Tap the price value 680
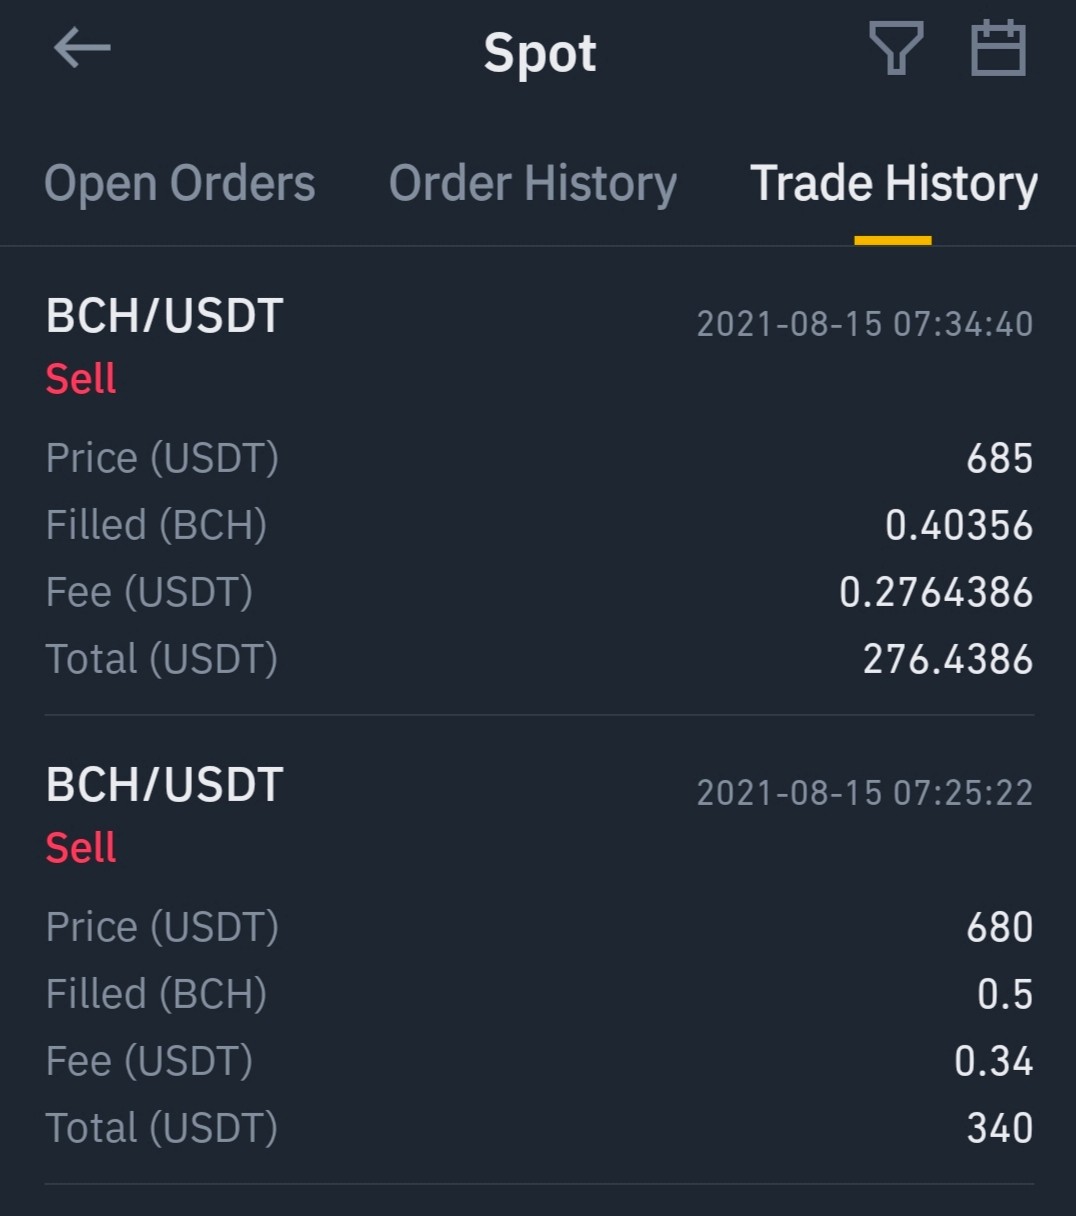 [x=1000, y=928]
